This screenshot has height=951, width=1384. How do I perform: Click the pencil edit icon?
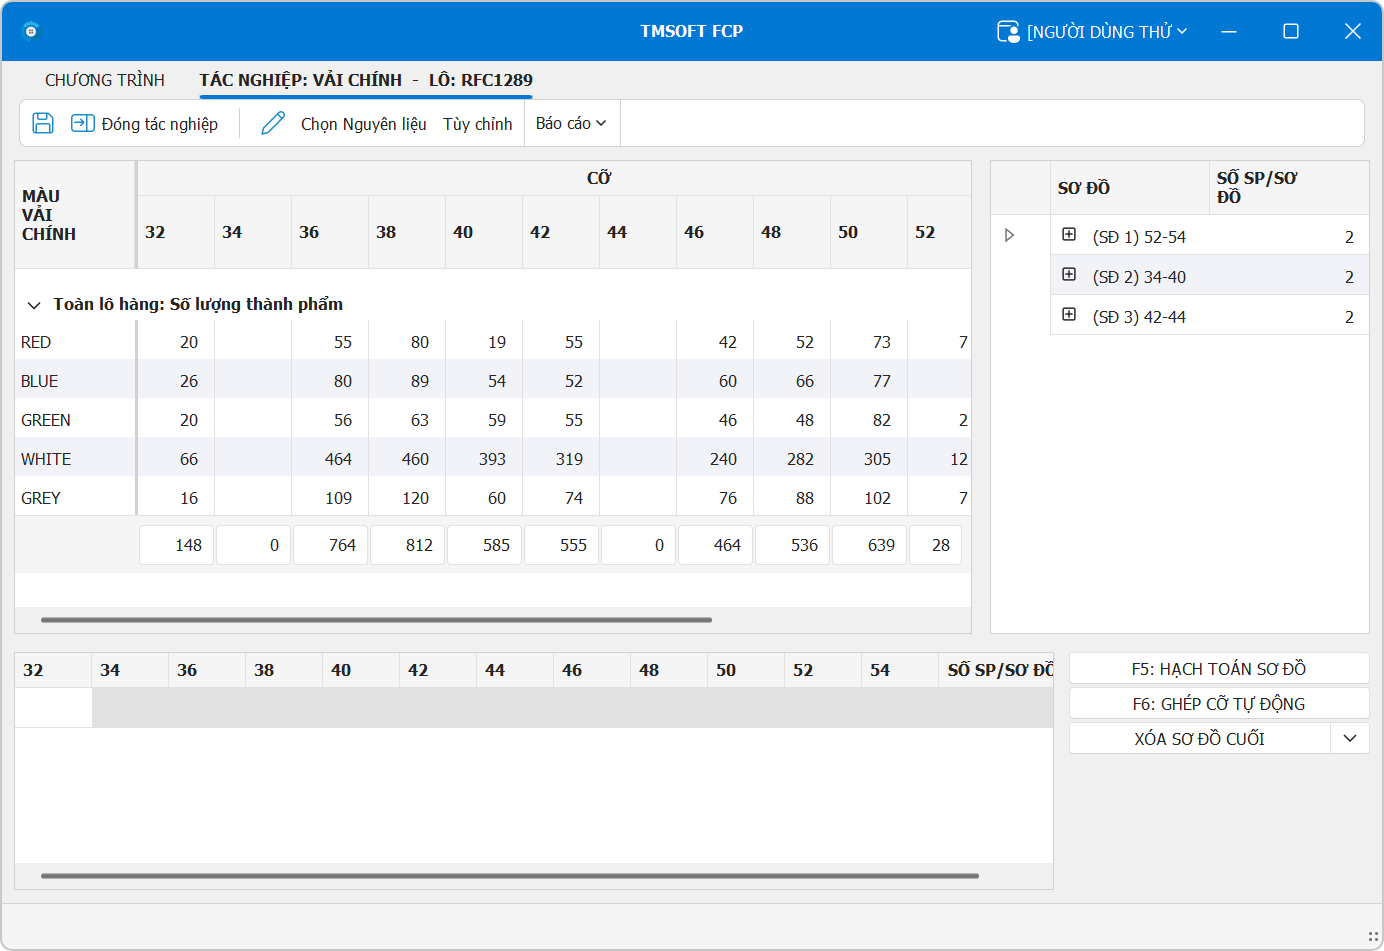(x=272, y=123)
